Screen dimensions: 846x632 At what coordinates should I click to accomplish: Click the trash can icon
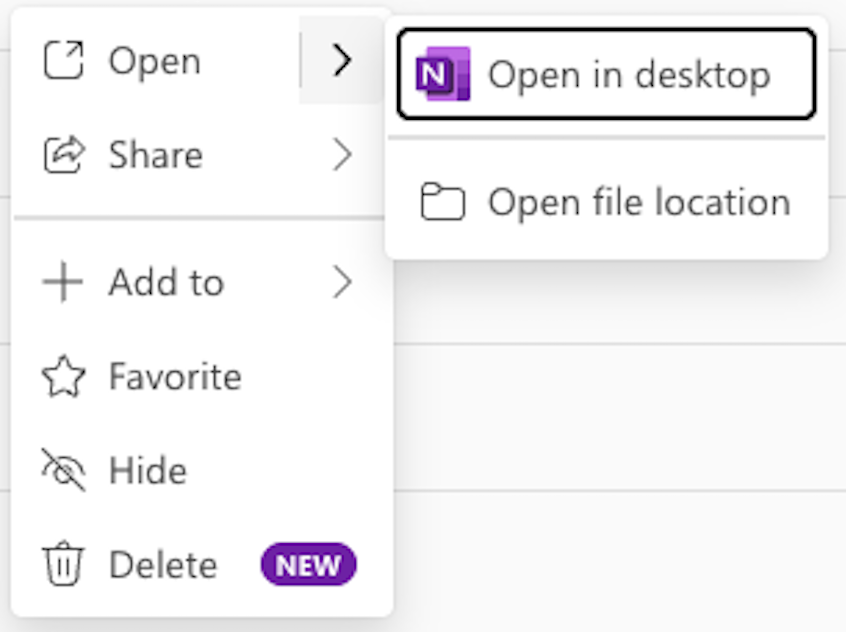click(x=64, y=563)
